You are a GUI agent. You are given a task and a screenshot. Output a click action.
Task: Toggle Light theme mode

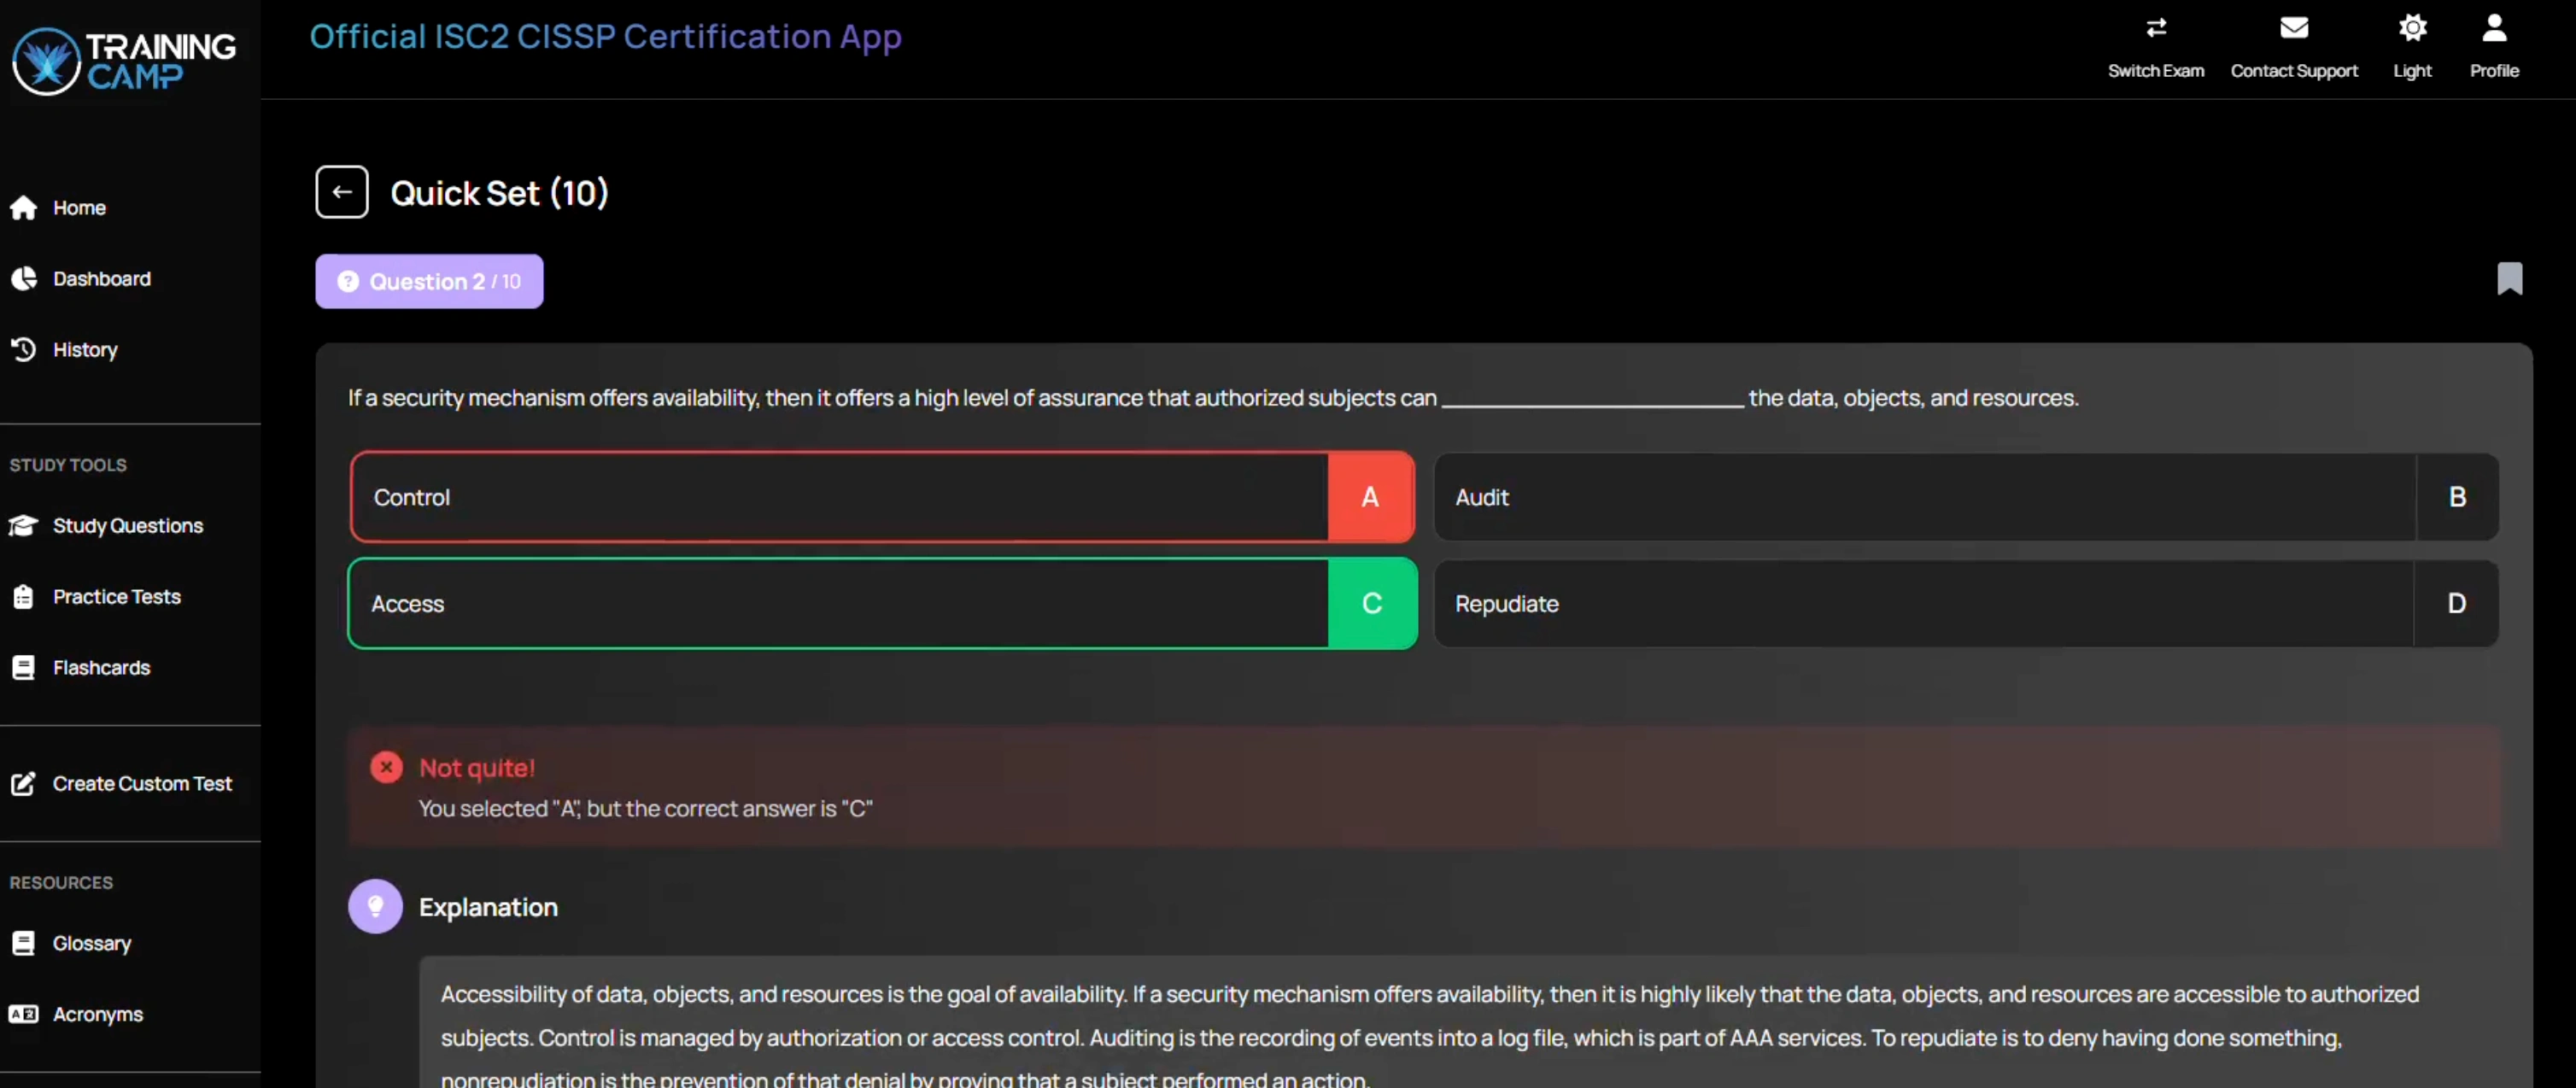pyautogui.click(x=2411, y=28)
